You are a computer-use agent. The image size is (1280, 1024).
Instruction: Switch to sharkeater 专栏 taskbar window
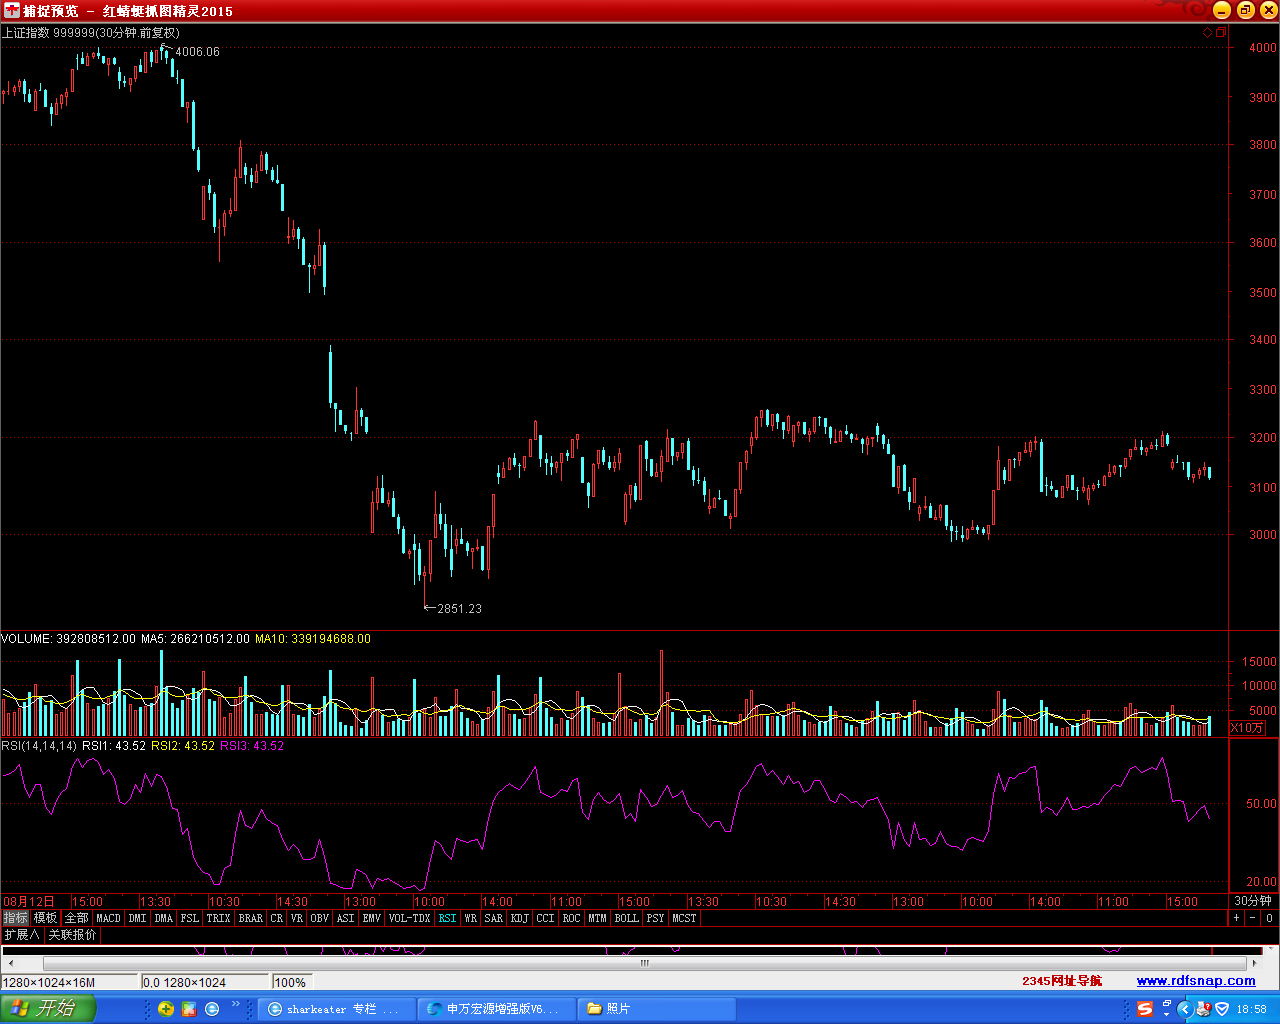coord(337,1009)
